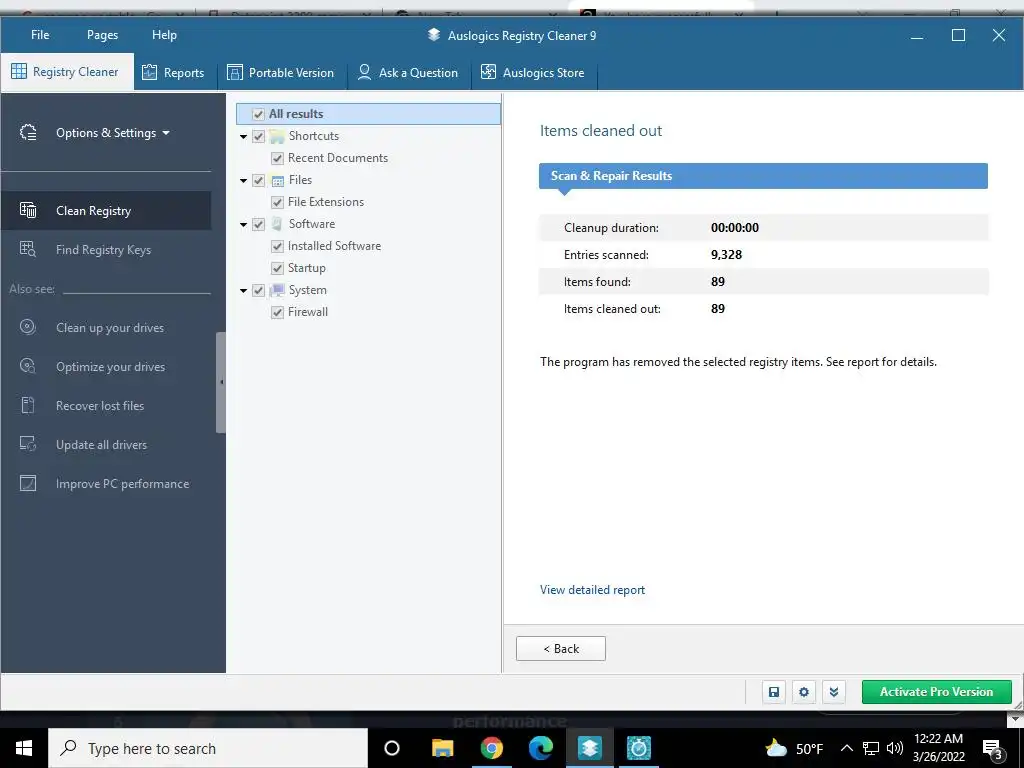Show hidden system tray icons
This screenshot has width=1024, height=768.
846,748
